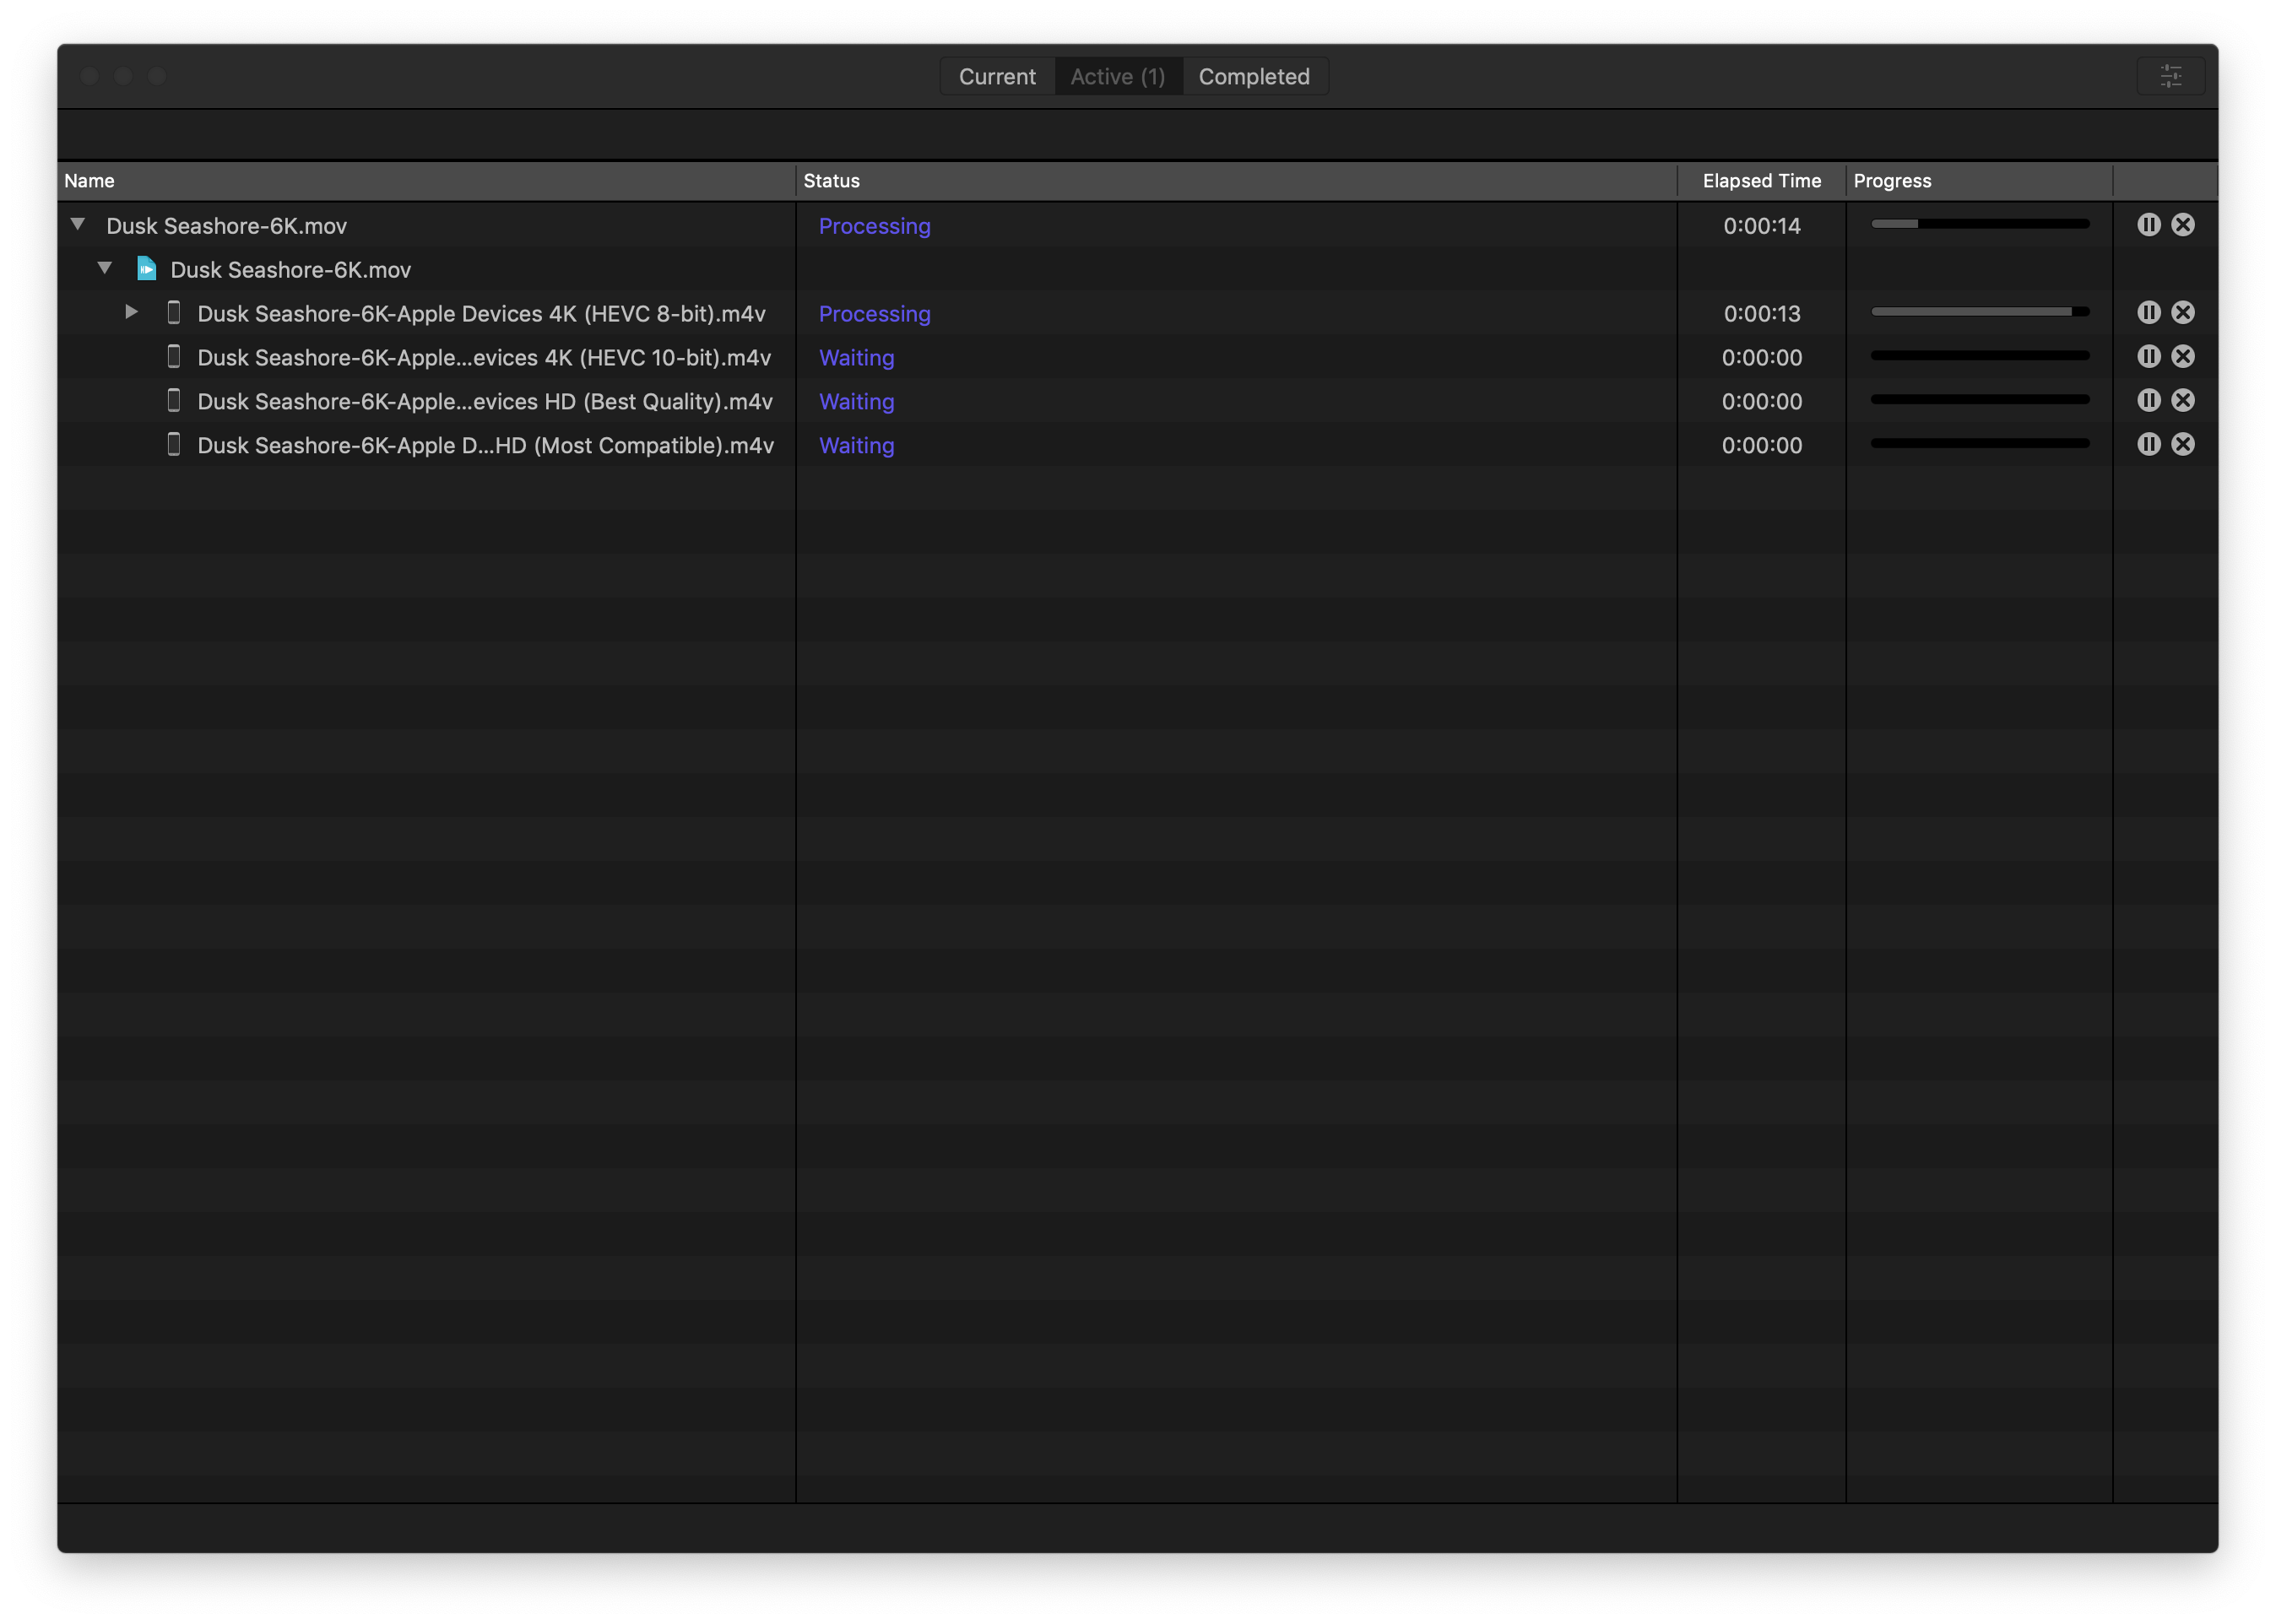This screenshot has height=1624, width=2276.
Task: Cancel the HEVC 8-bit transcode job
Action: [2183, 313]
